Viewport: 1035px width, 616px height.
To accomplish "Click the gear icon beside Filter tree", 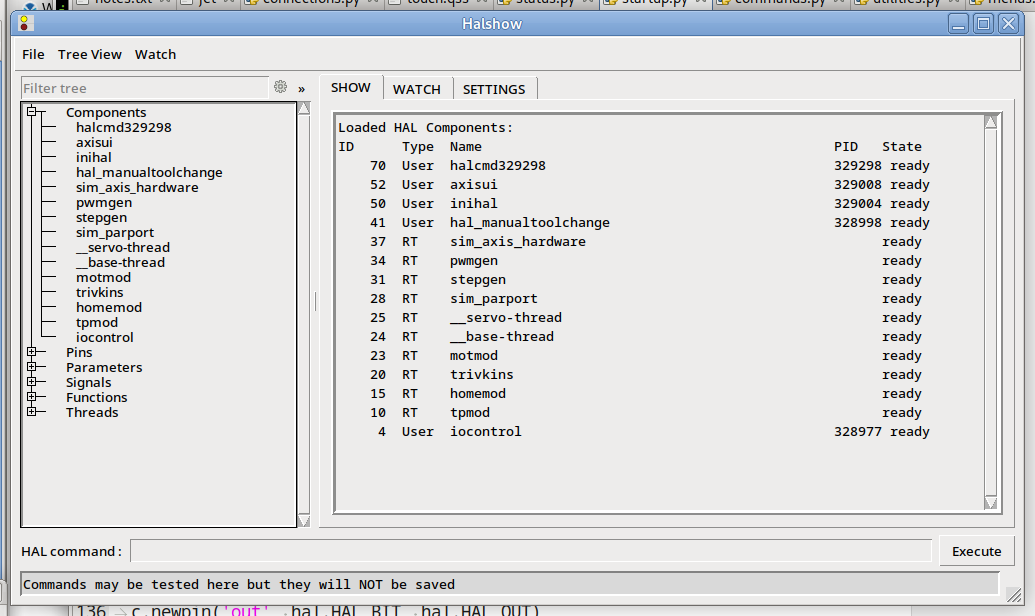I will pos(281,86).
